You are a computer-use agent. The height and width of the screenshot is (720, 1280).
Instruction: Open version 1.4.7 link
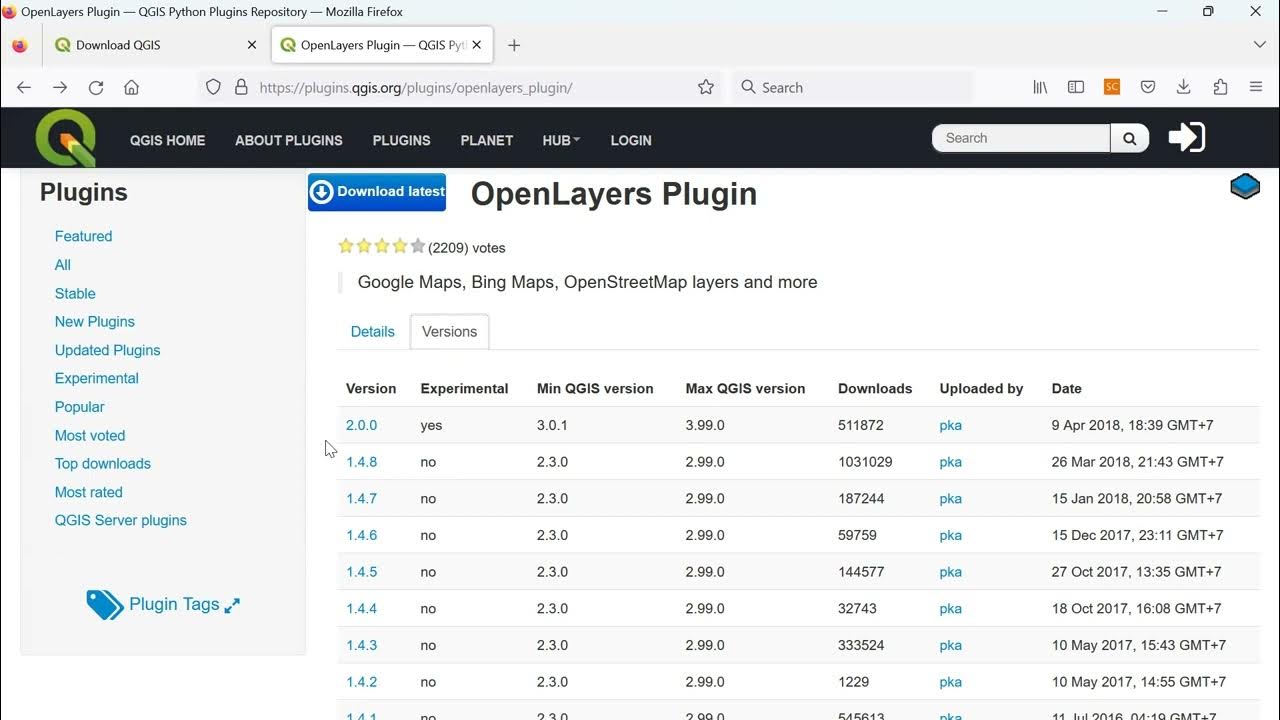(361, 499)
